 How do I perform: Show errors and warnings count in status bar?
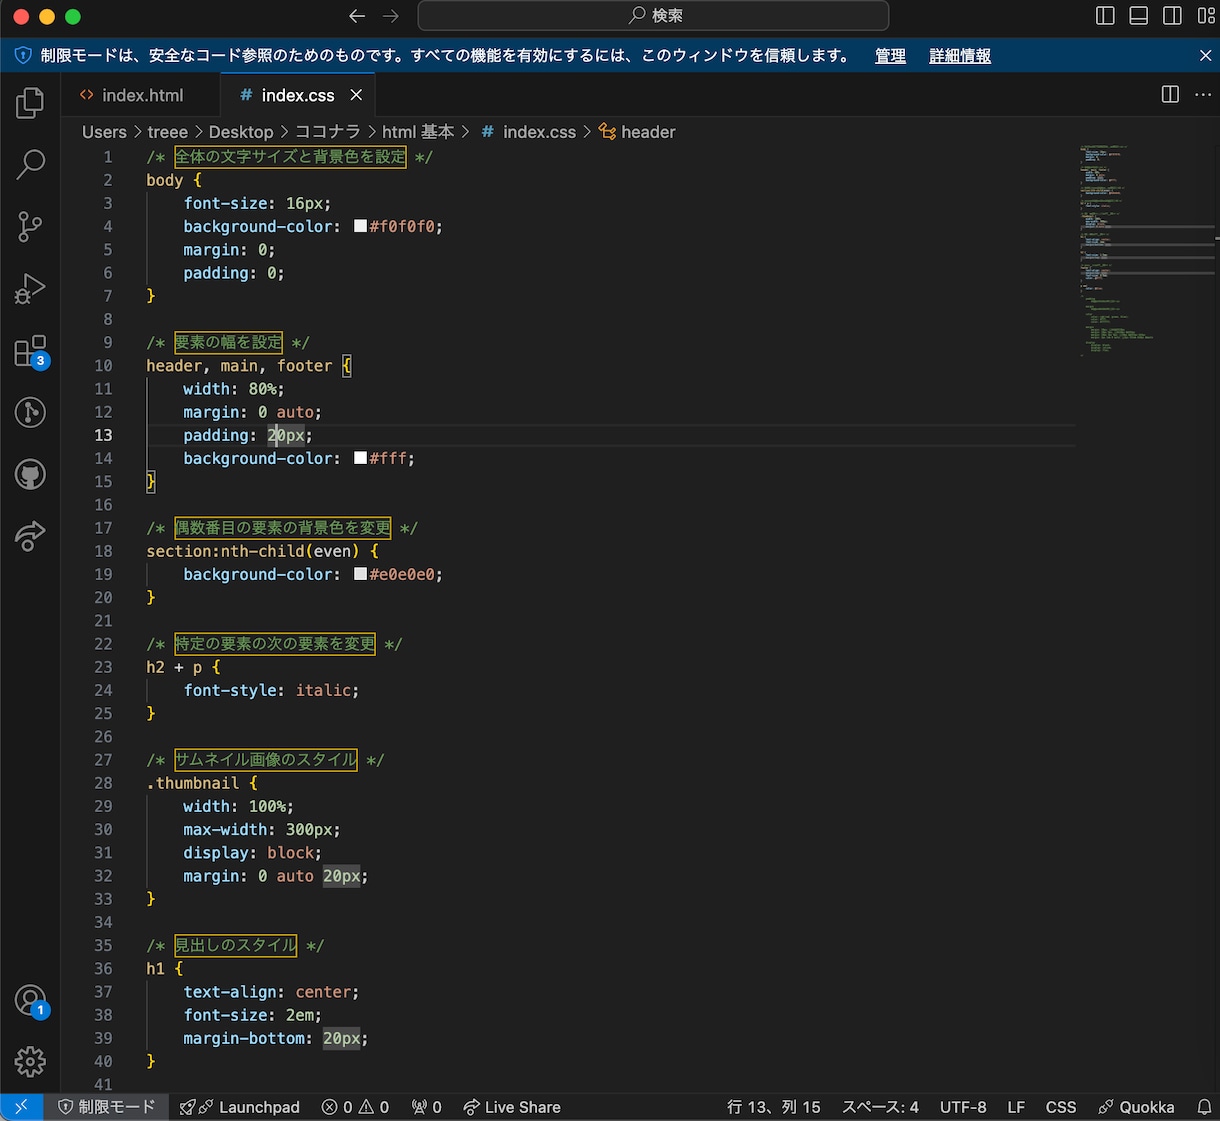355,1107
